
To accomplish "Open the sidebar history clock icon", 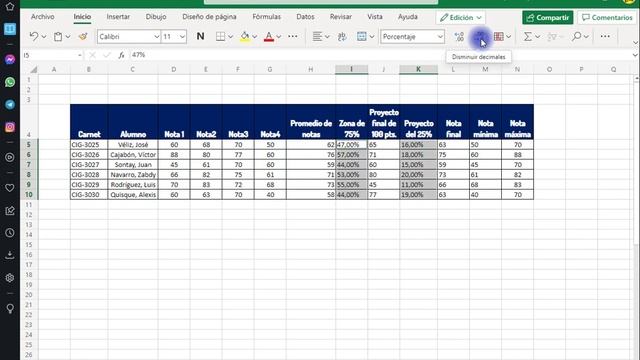I will point(10,233).
